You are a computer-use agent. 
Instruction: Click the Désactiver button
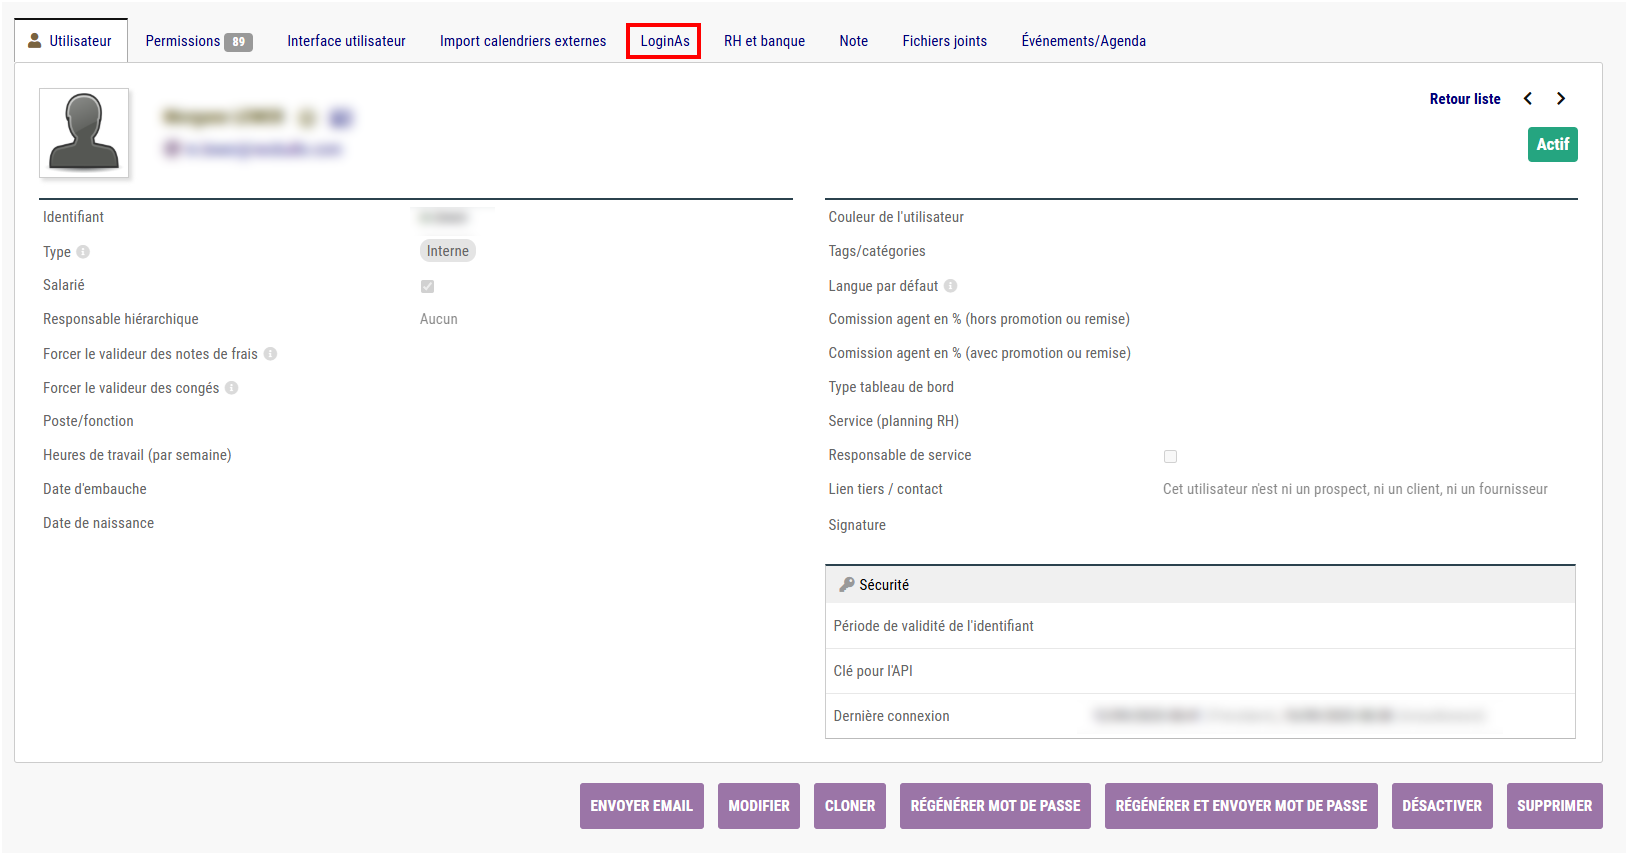[1442, 806]
